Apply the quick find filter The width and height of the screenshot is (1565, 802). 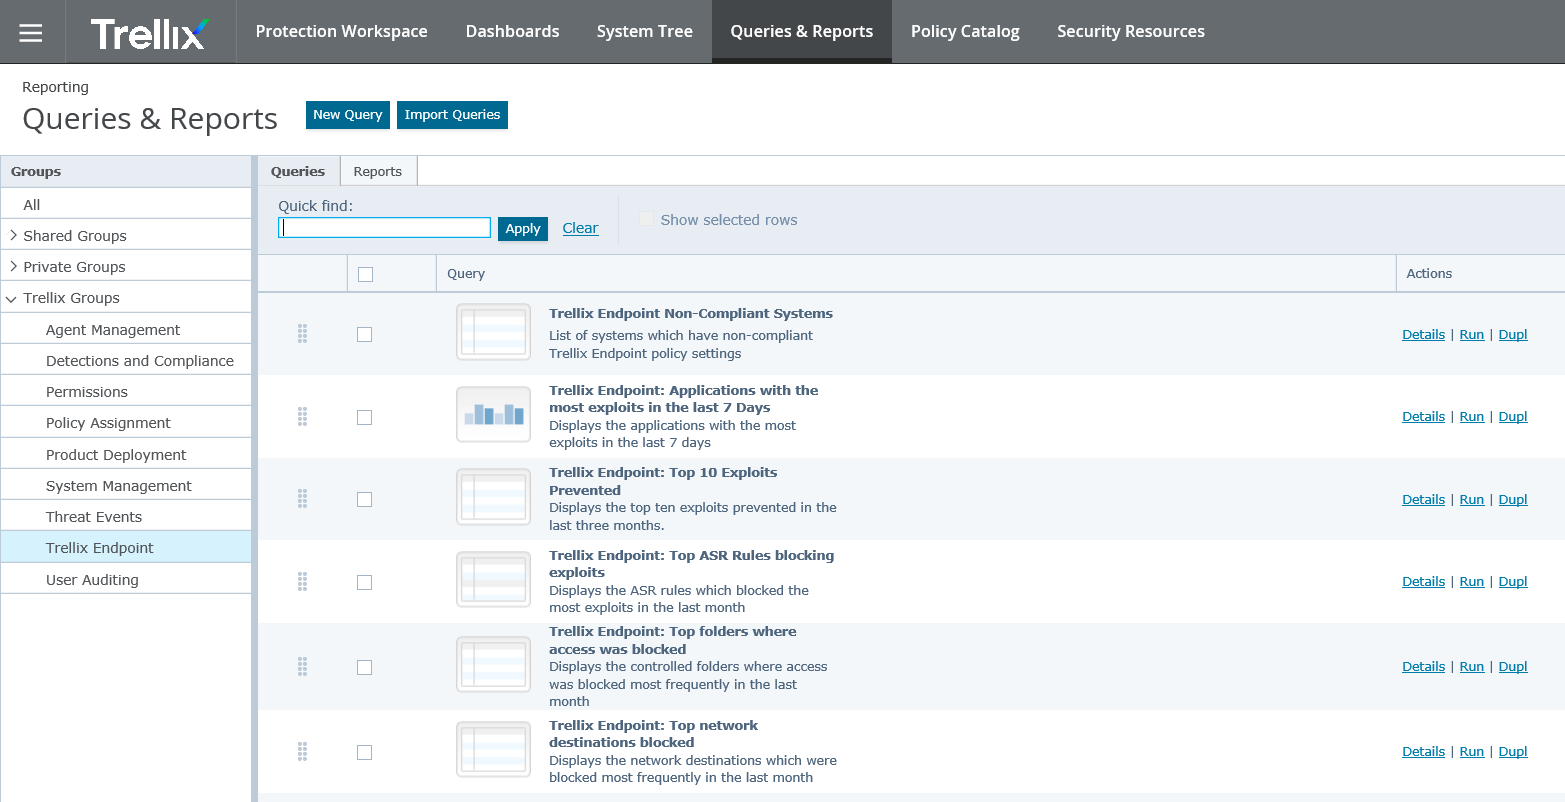point(523,229)
